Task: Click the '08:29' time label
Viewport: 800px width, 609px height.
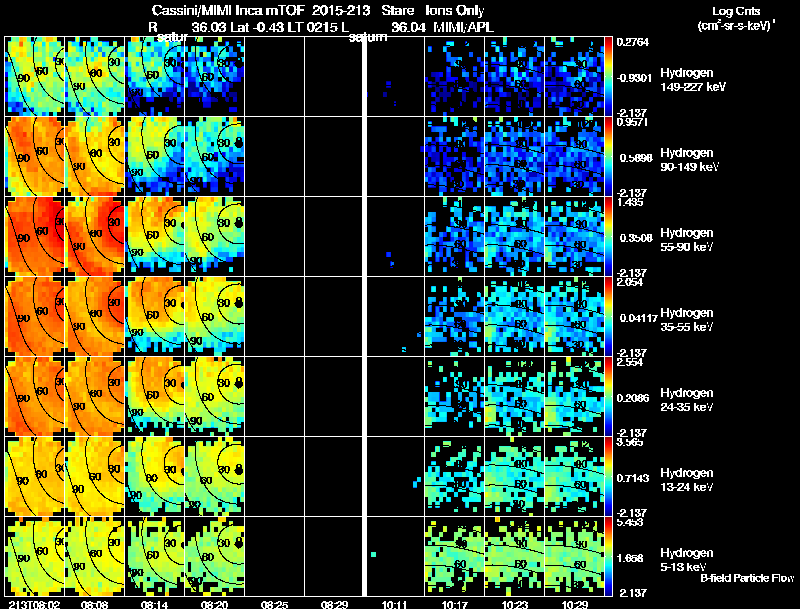Action: [x=334, y=604]
